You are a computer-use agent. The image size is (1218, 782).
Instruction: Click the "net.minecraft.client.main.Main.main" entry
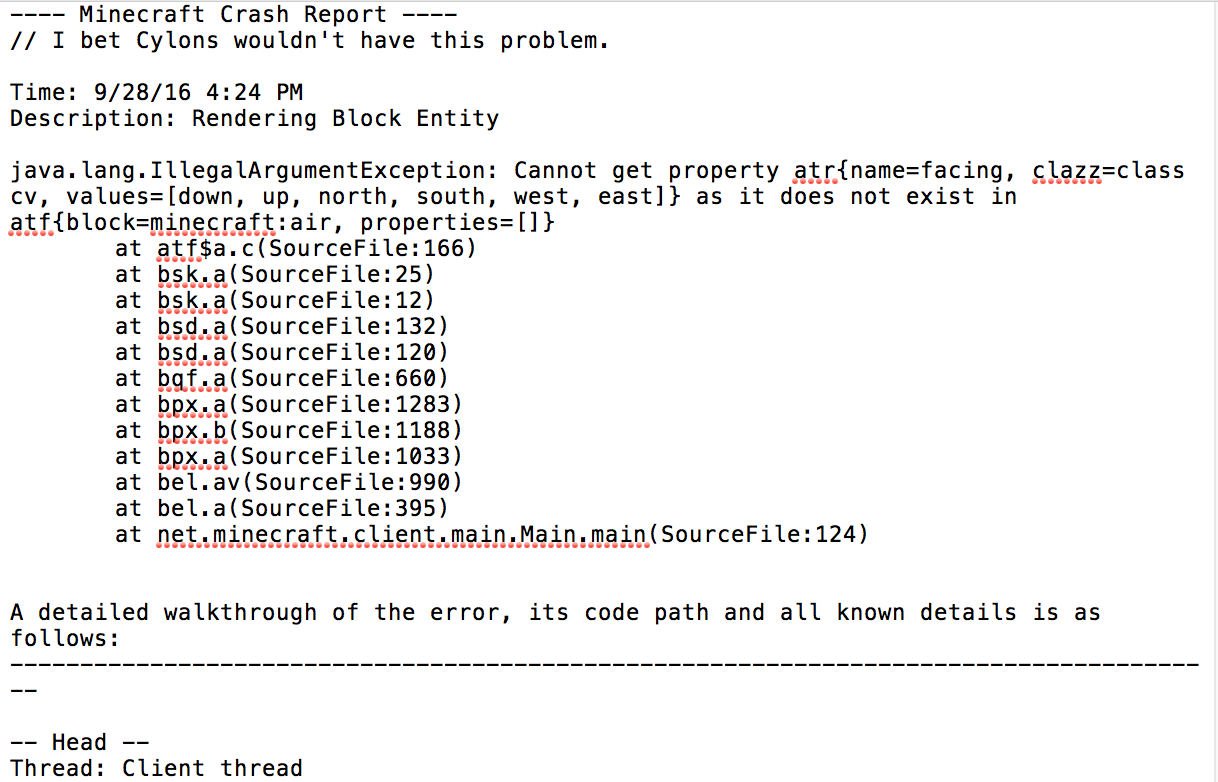[x=402, y=534]
